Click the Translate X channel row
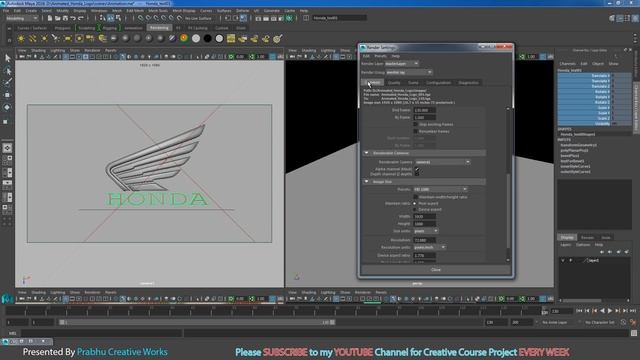The height and width of the screenshot is (360, 640). (594, 76)
